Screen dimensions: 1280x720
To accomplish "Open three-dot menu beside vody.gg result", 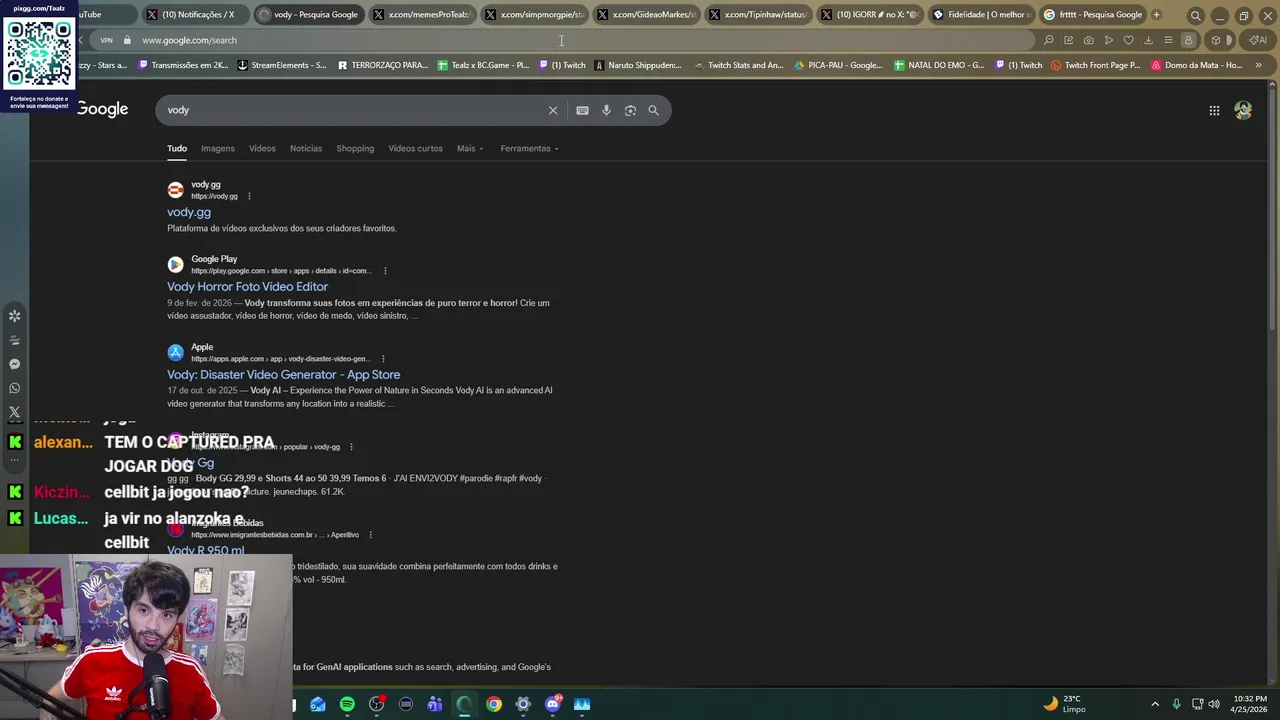I will (x=249, y=196).
